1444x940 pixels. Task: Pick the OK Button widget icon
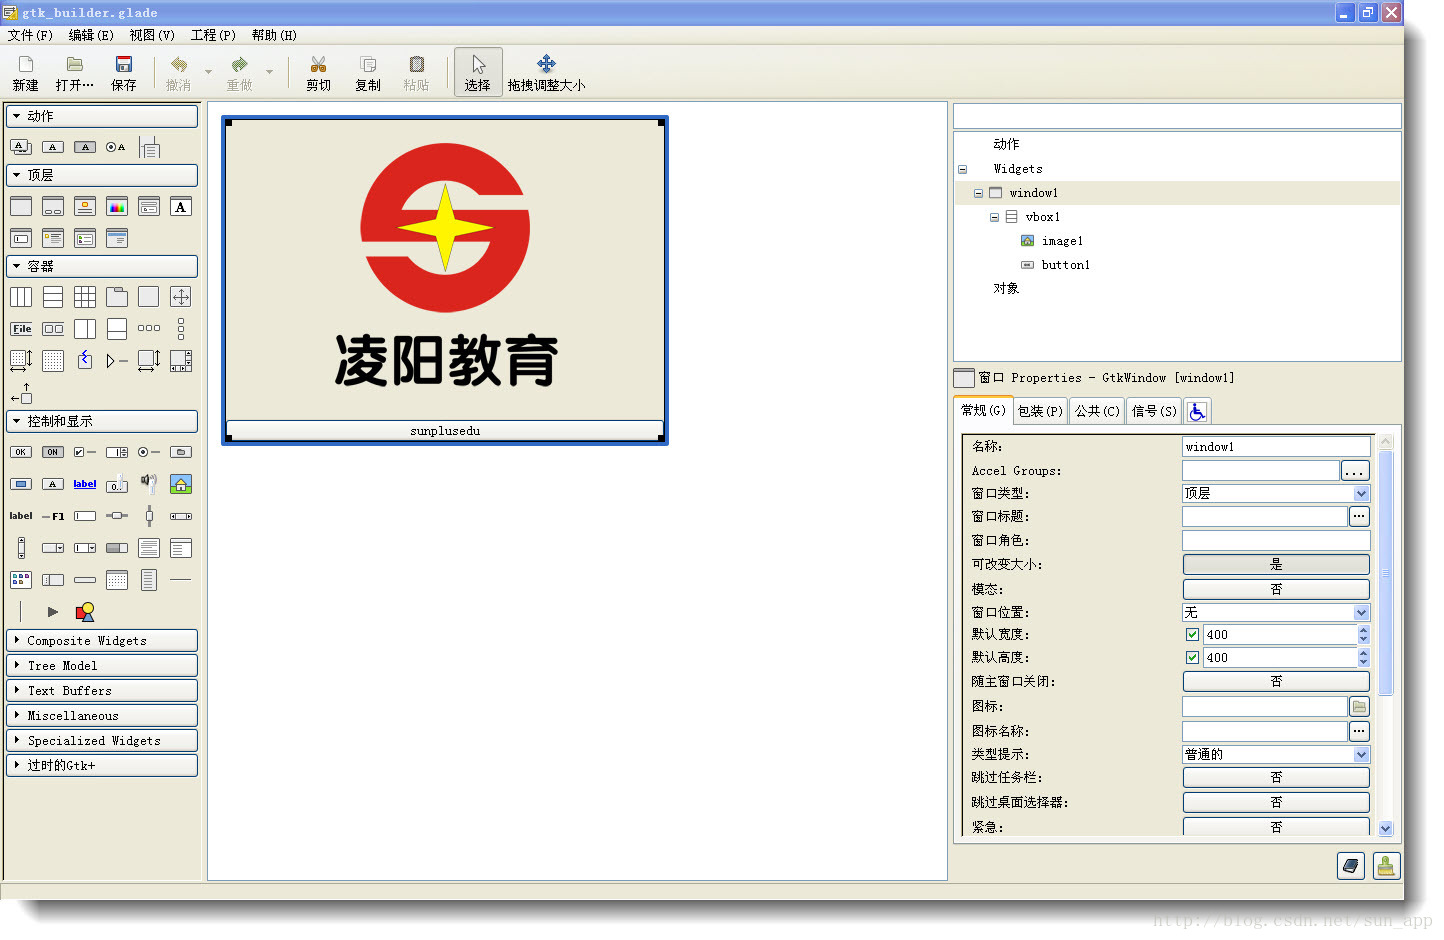pos(21,452)
